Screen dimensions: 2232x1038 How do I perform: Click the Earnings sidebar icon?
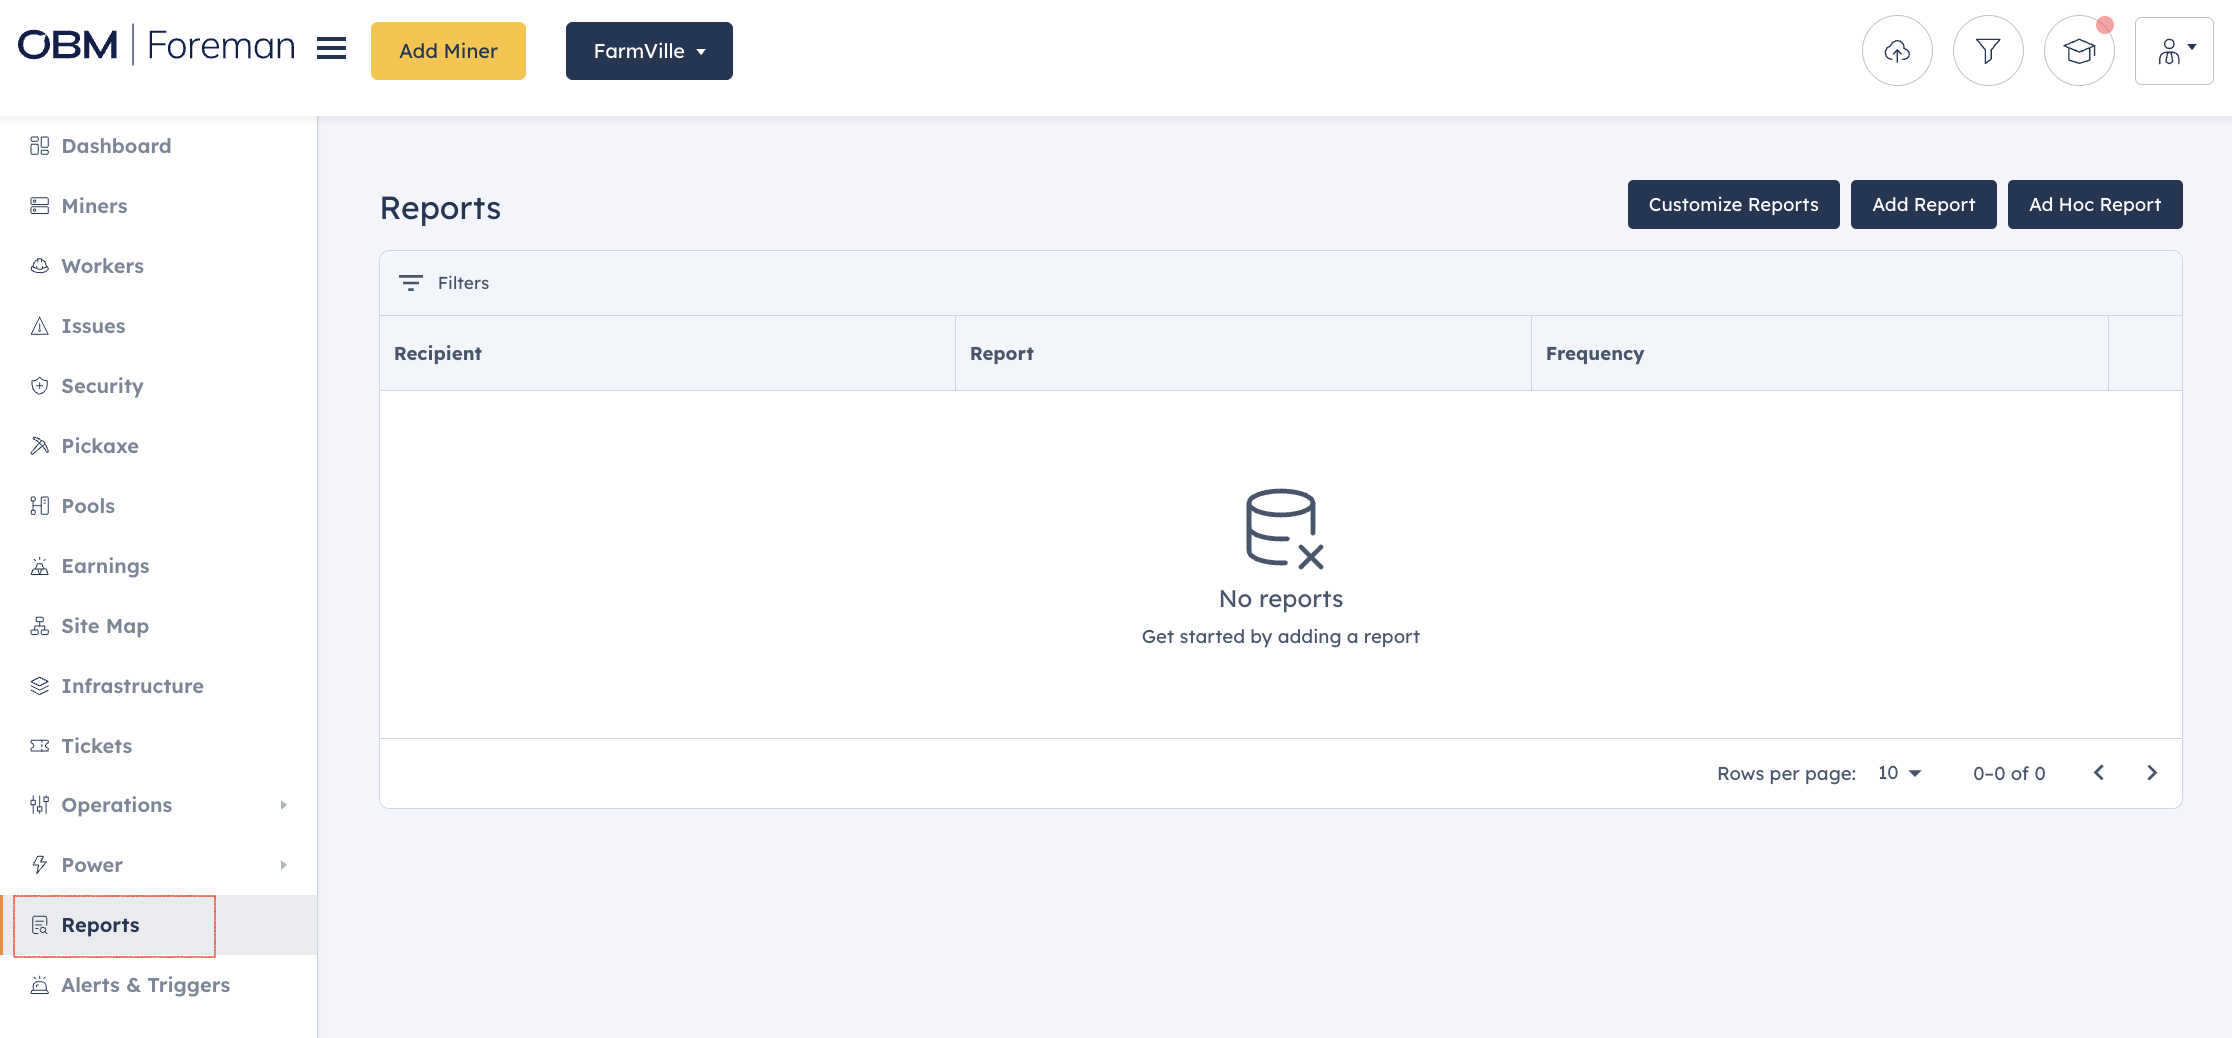point(40,566)
